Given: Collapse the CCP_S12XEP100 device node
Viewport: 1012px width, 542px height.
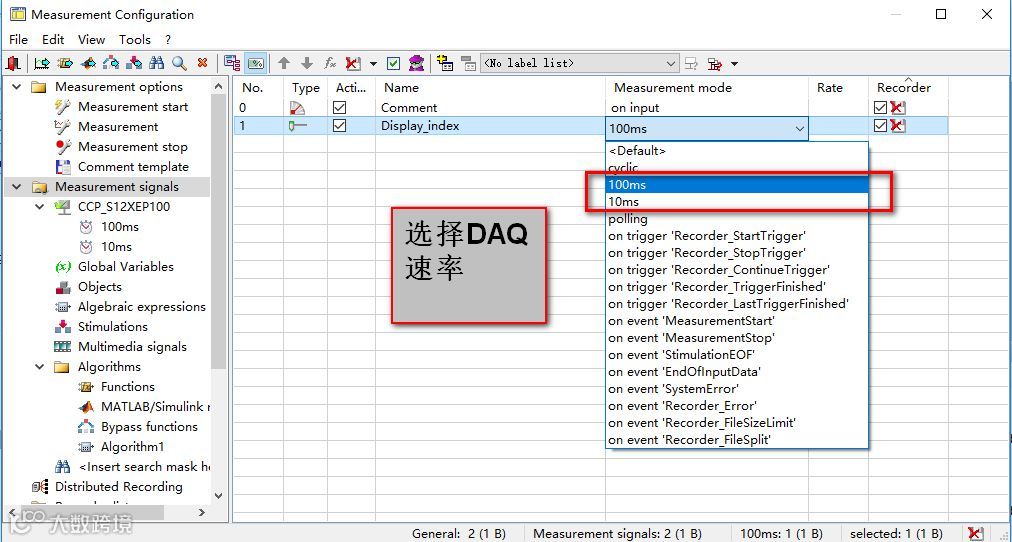Looking at the screenshot, I should tap(40, 206).
